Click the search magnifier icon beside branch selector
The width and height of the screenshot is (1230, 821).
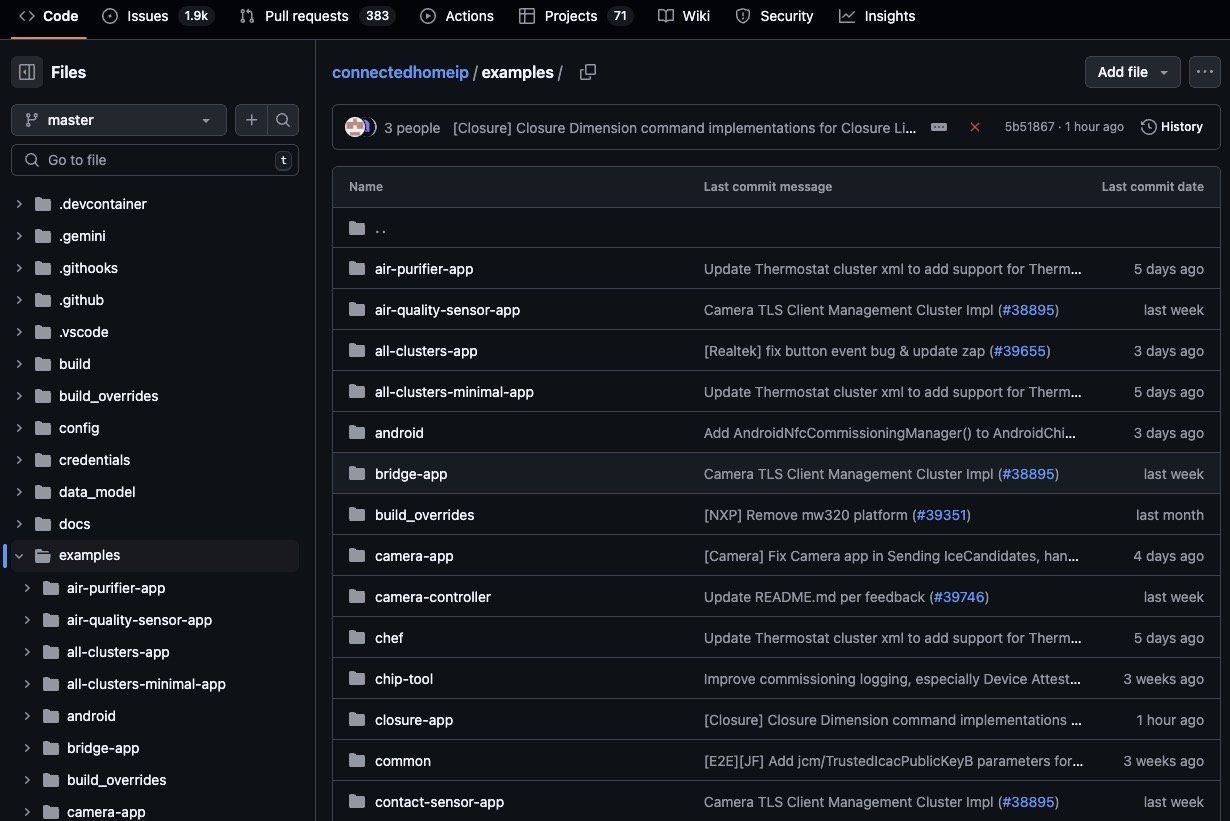(283, 120)
